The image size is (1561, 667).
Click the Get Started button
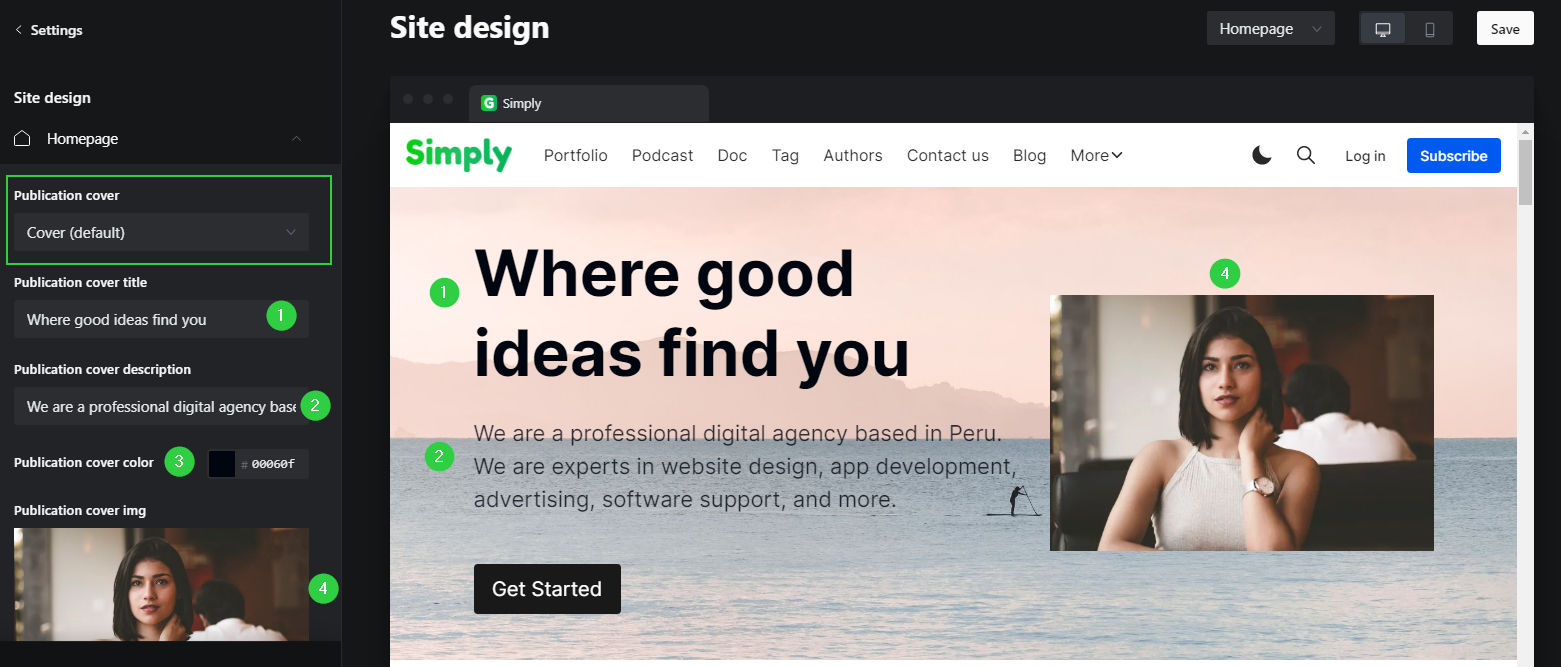tap(547, 589)
